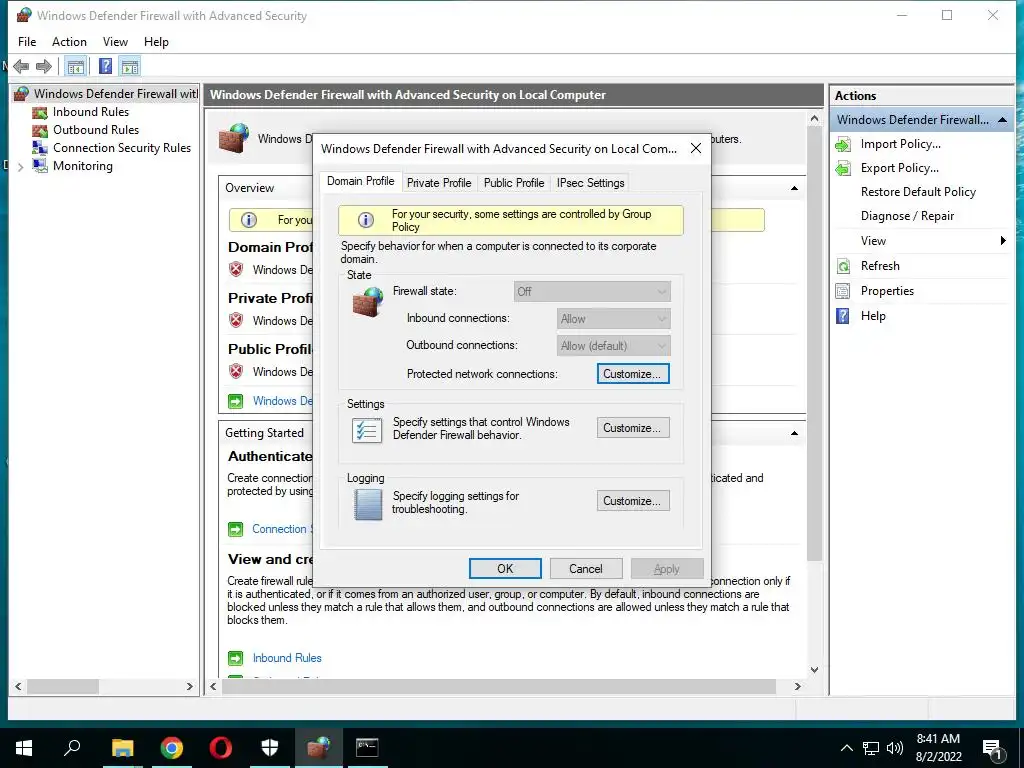The image size is (1024, 768).
Task: Click the notebook icon in Logging section
Action: (368, 505)
